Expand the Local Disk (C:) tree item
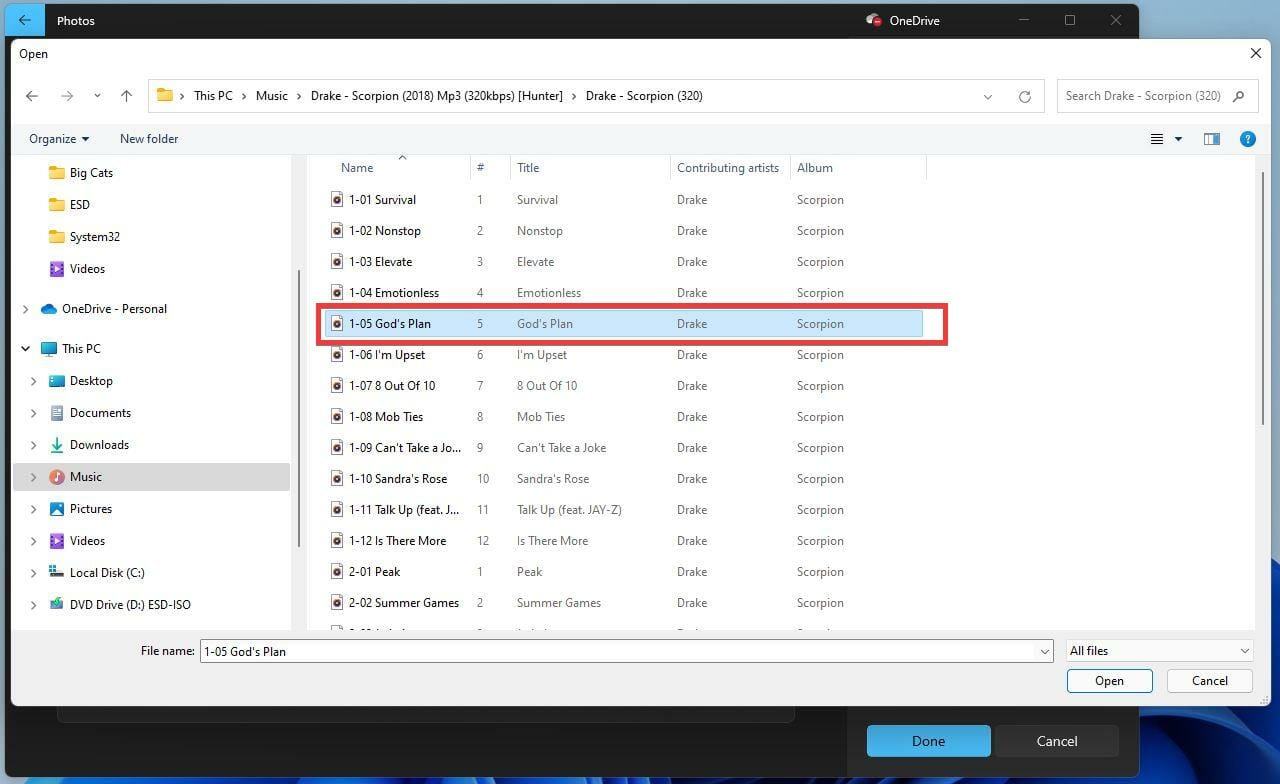 click(33, 572)
